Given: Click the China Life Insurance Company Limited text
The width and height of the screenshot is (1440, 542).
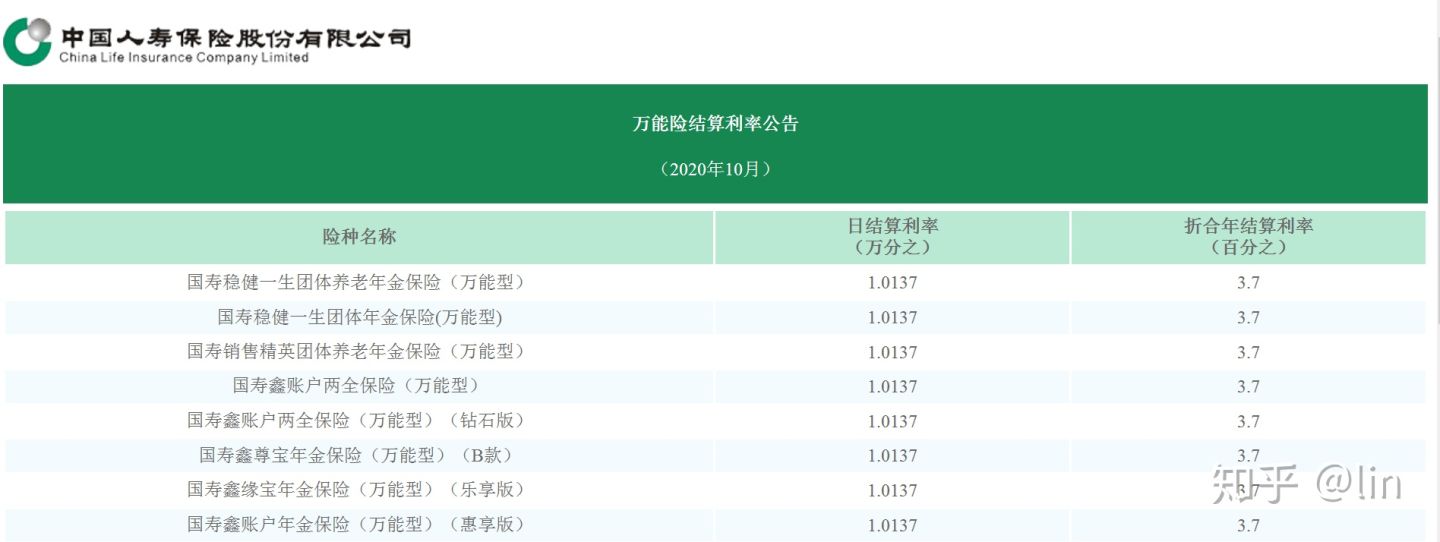Looking at the screenshot, I should click(x=184, y=58).
